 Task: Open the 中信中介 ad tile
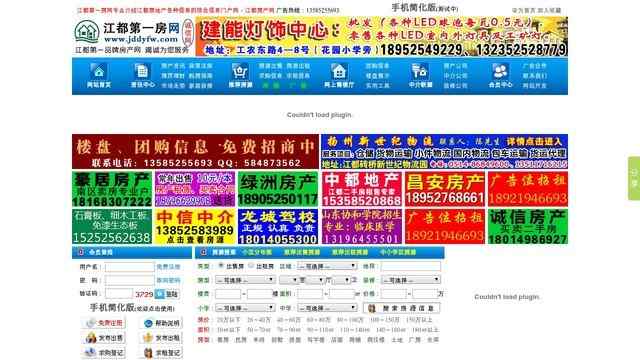[x=195, y=227]
